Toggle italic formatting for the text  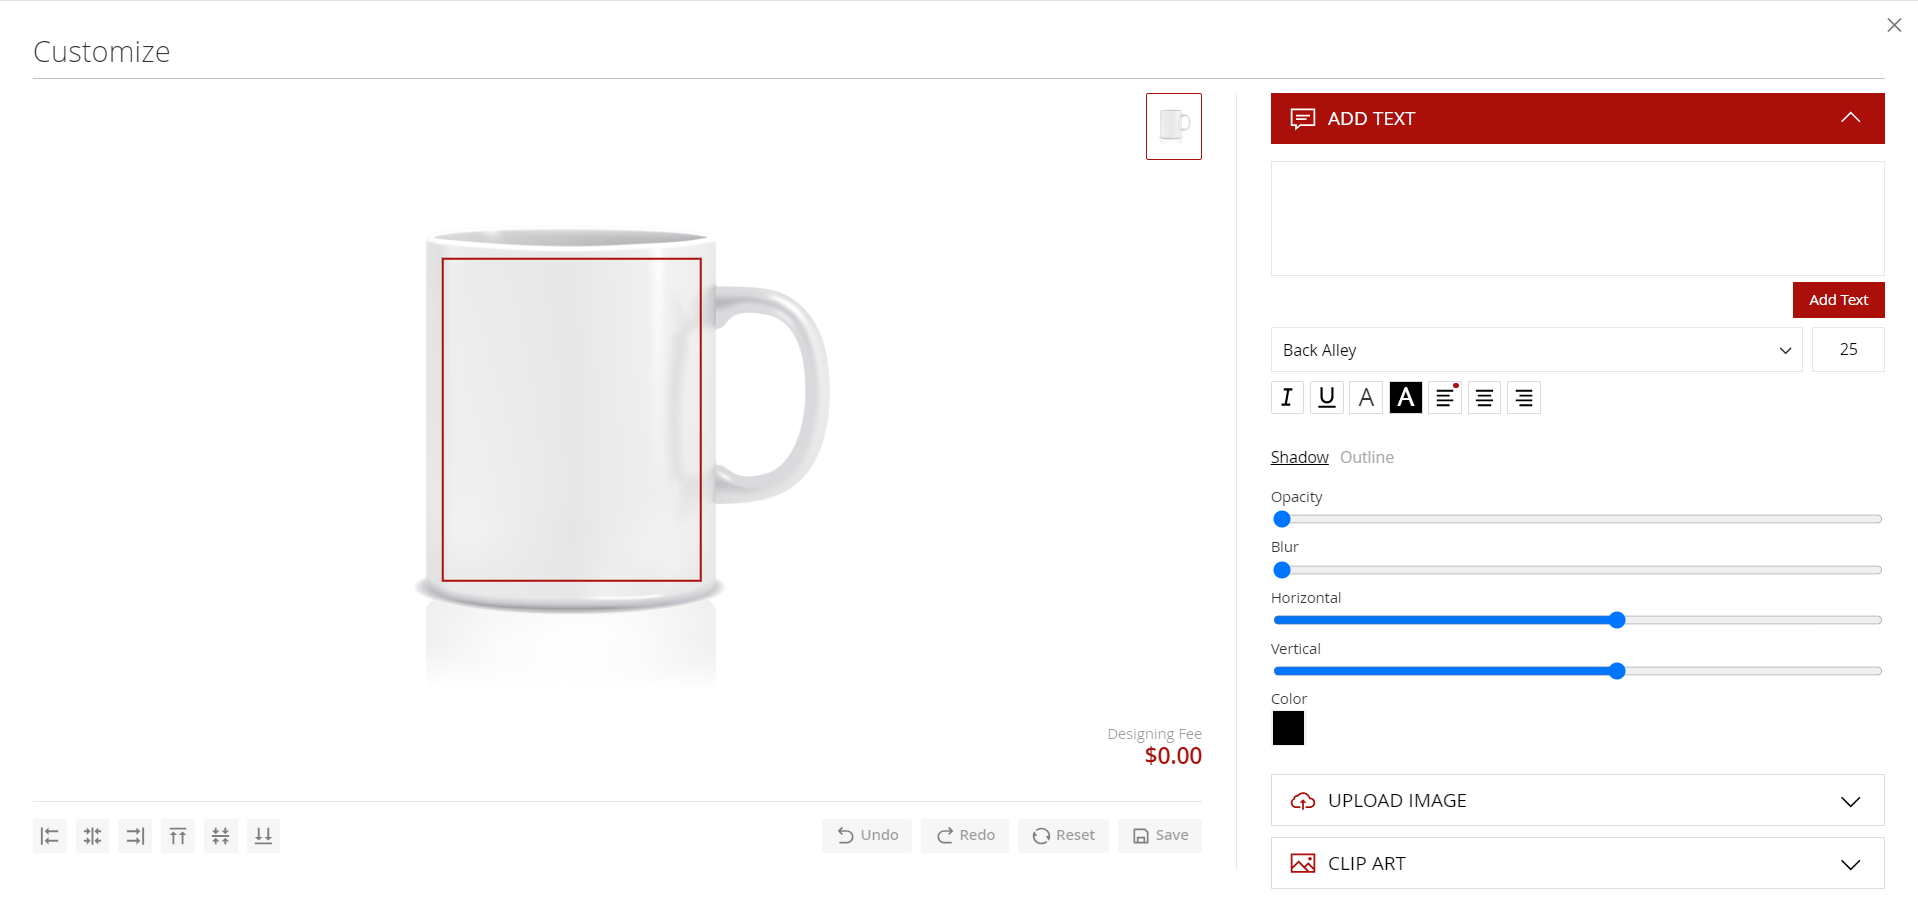(x=1286, y=397)
